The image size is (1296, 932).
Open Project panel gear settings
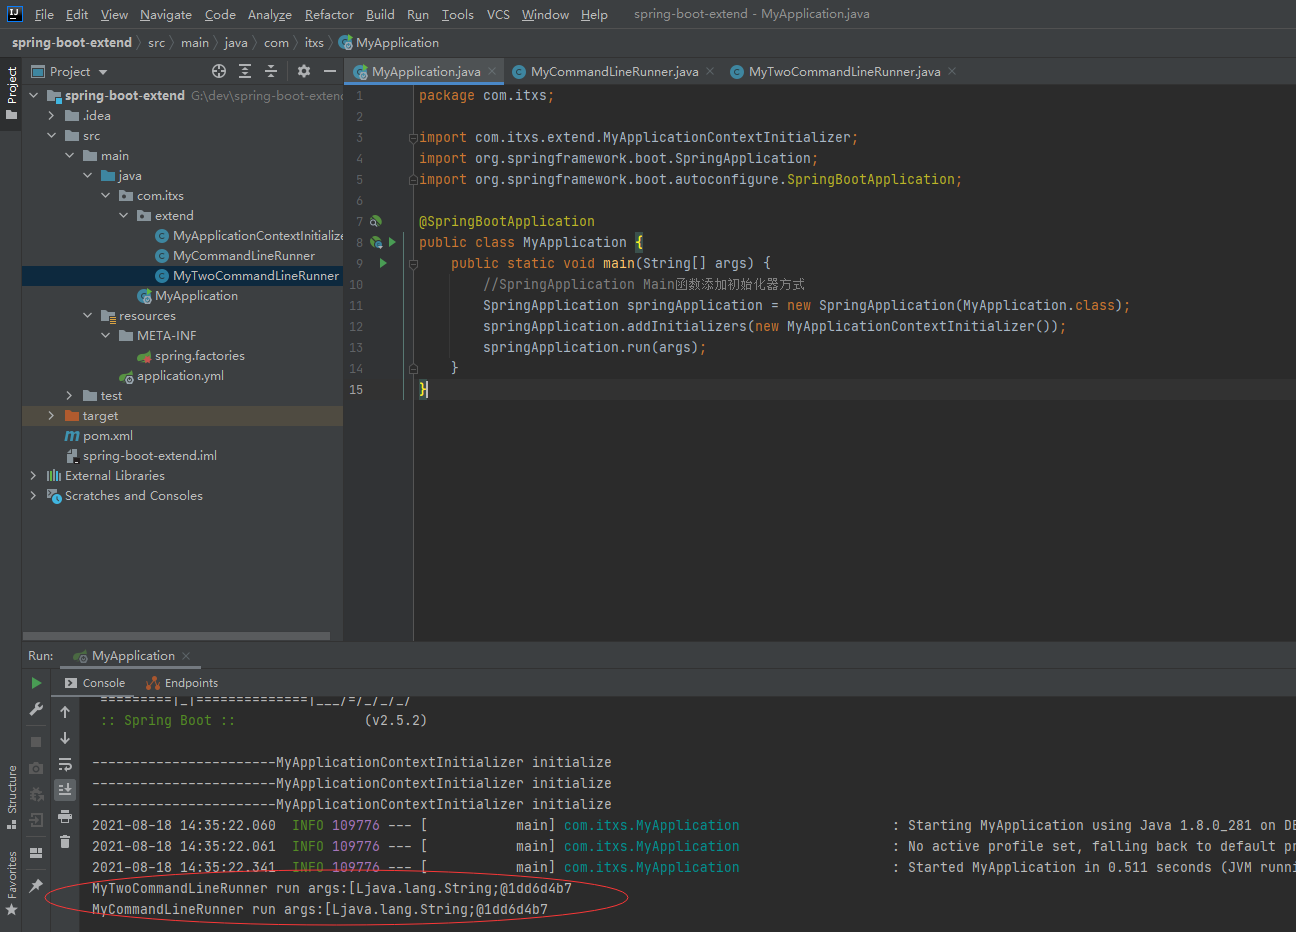pyautogui.click(x=304, y=71)
